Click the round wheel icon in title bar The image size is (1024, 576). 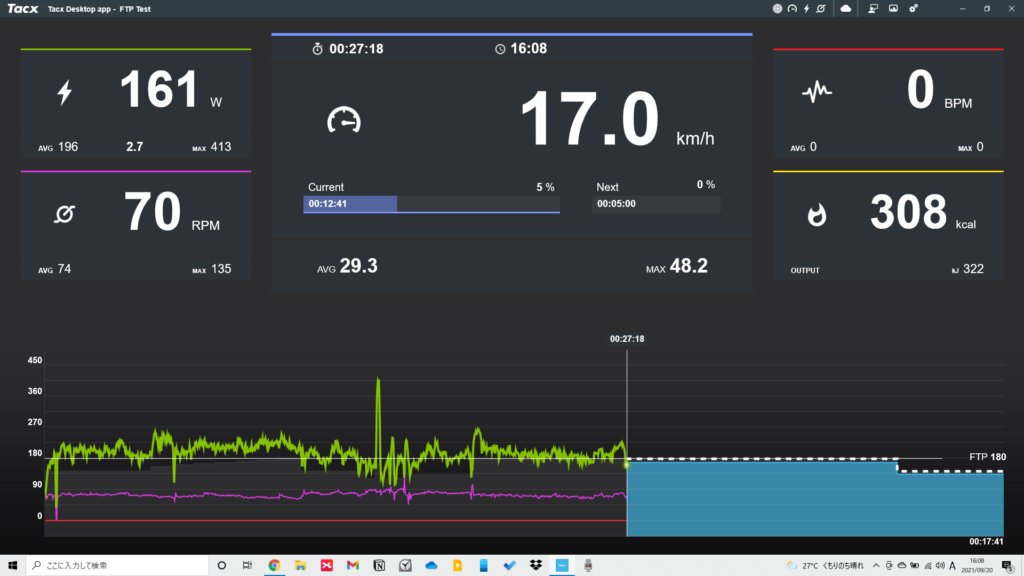point(778,8)
